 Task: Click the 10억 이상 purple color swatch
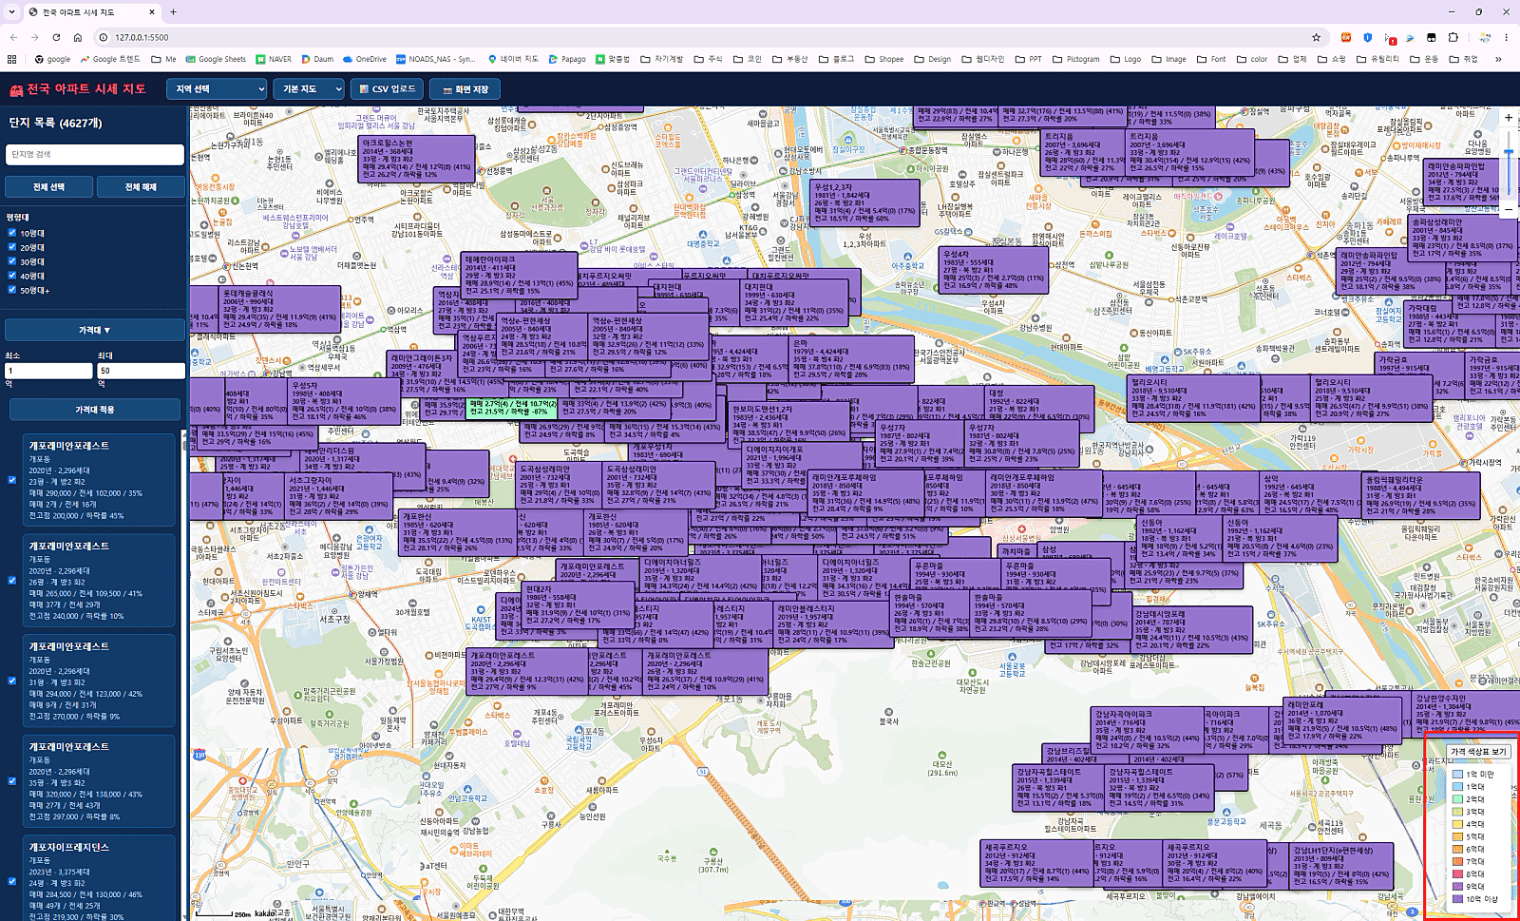(1458, 899)
